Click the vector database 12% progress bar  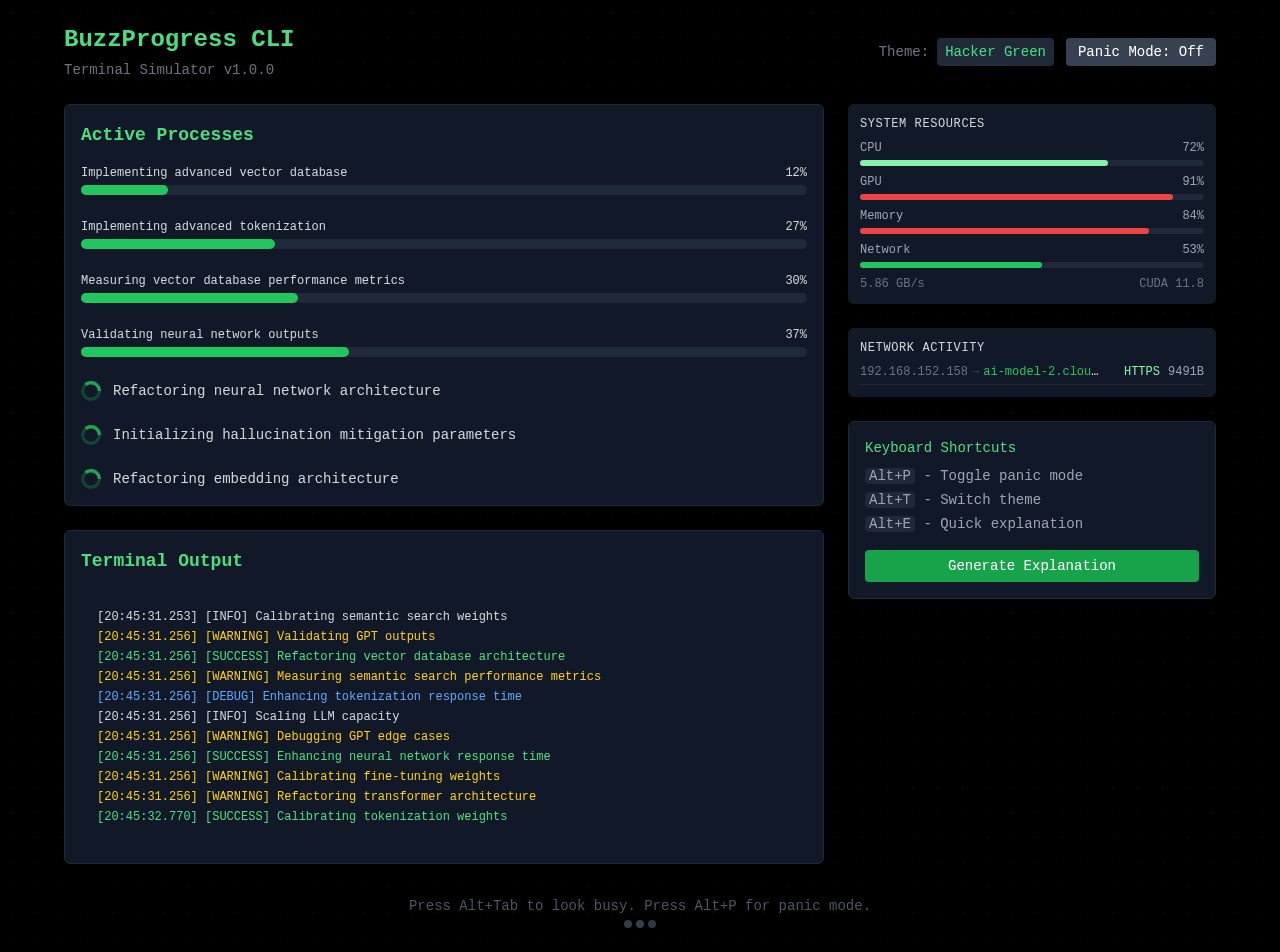[443, 190]
